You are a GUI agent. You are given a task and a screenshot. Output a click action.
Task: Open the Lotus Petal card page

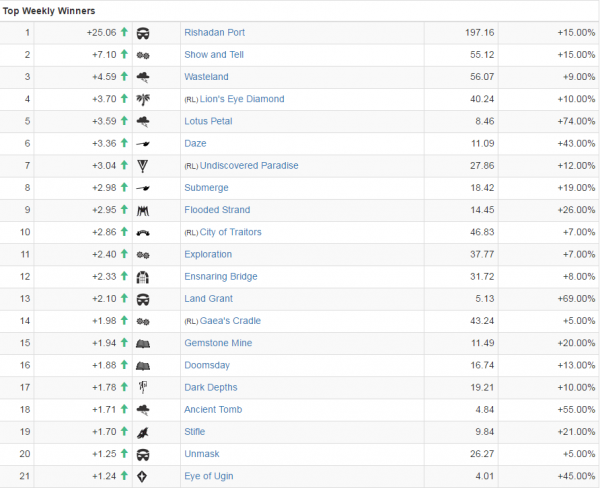[x=210, y=121]
